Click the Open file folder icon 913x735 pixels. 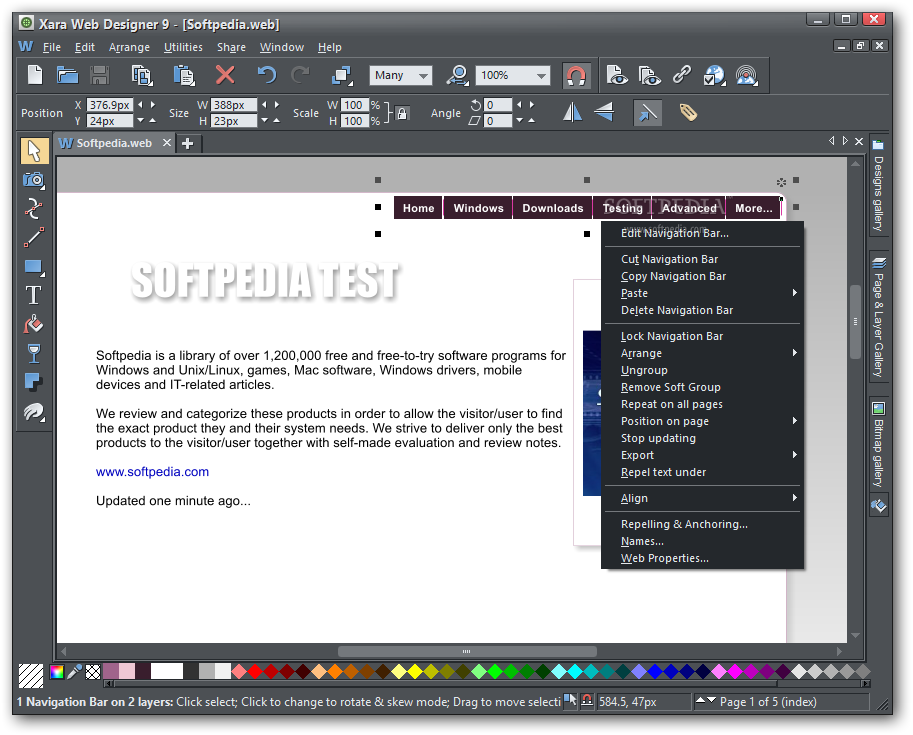click(x=68, y=75)
